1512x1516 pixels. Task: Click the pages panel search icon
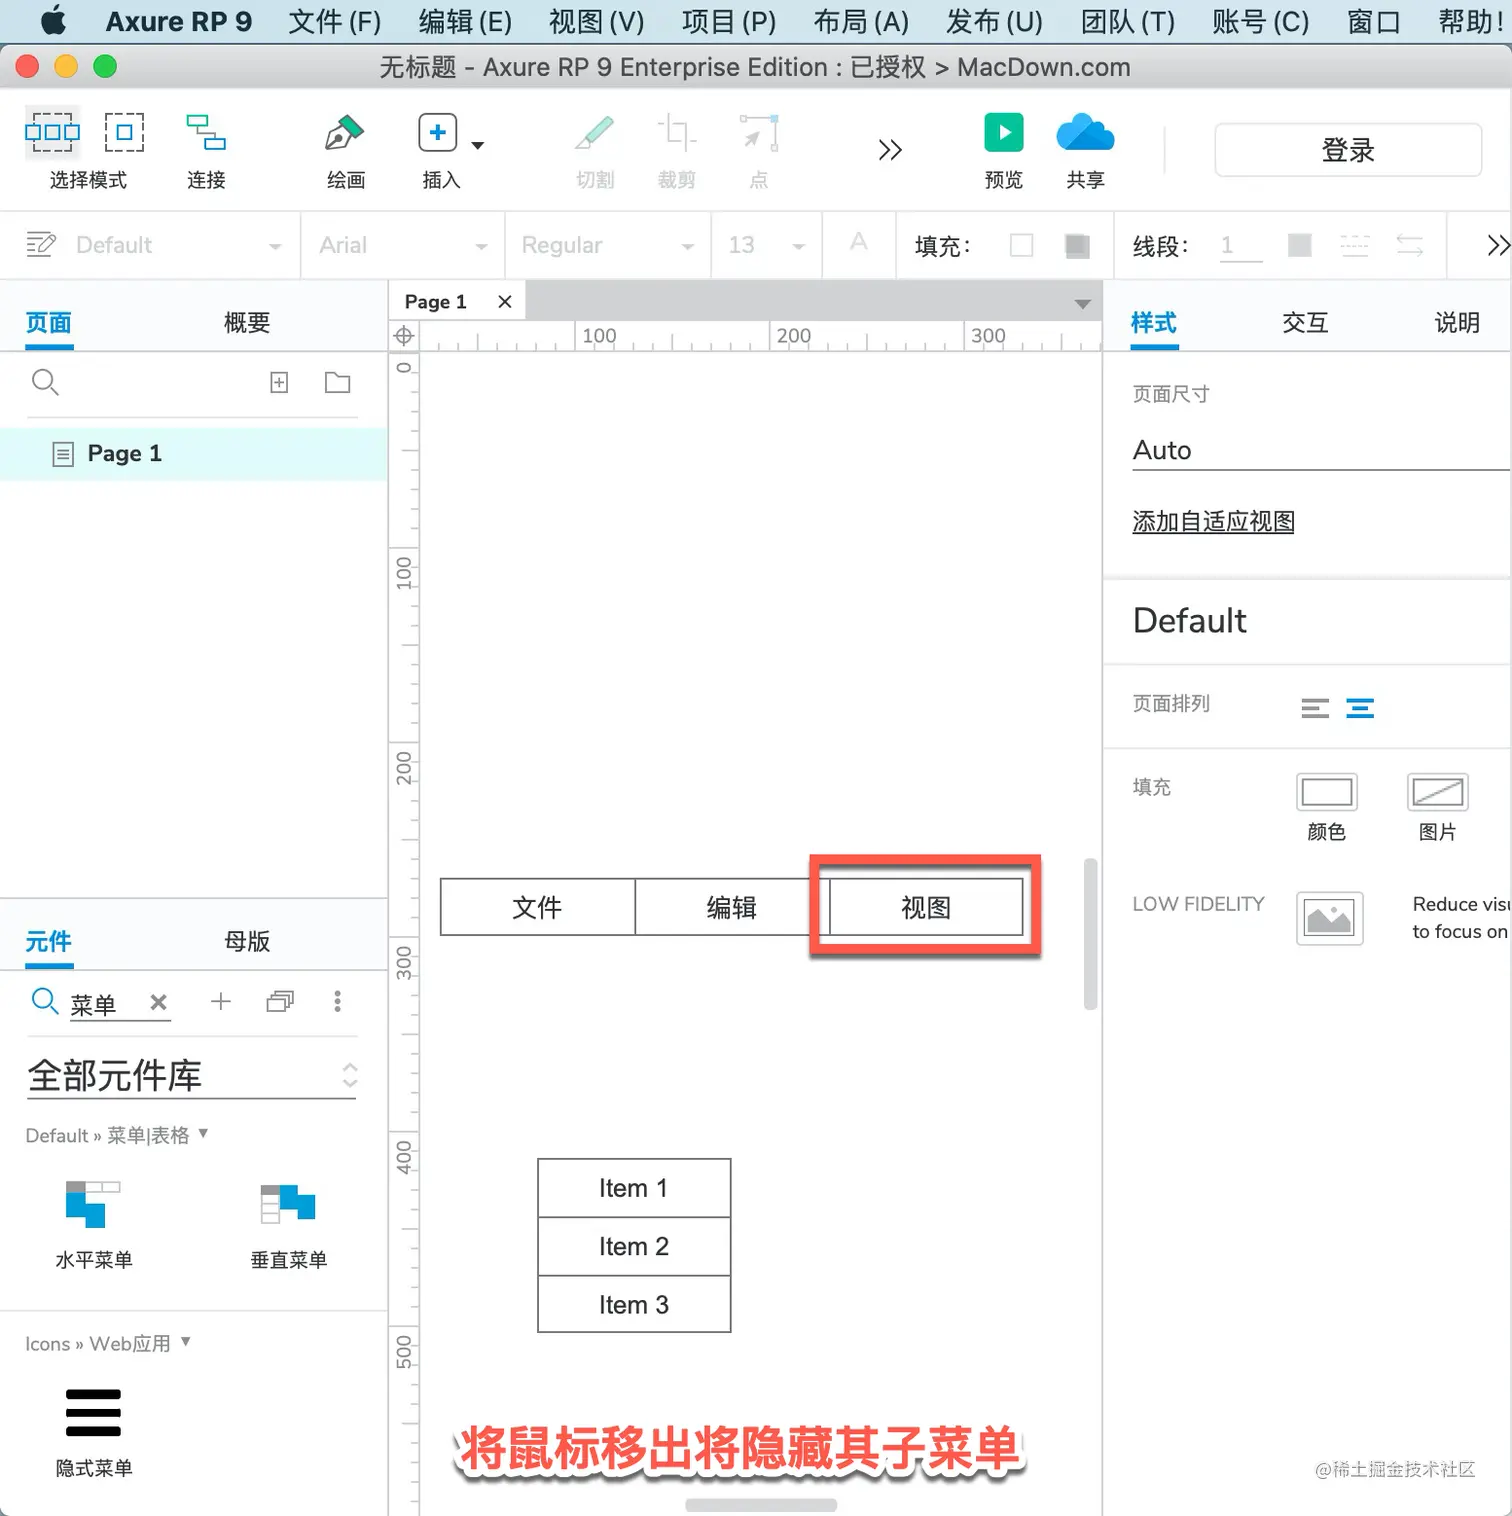(x=45, y=382)
